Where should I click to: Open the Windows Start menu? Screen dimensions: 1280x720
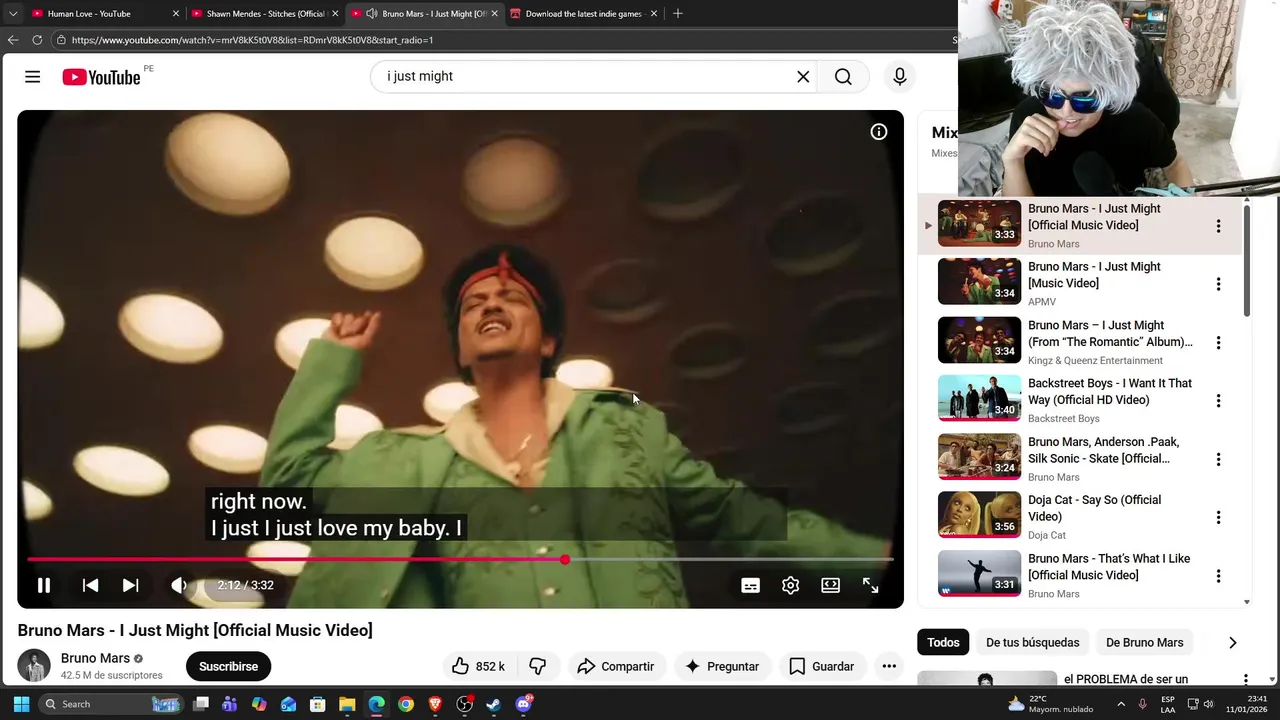click(21, 704)
